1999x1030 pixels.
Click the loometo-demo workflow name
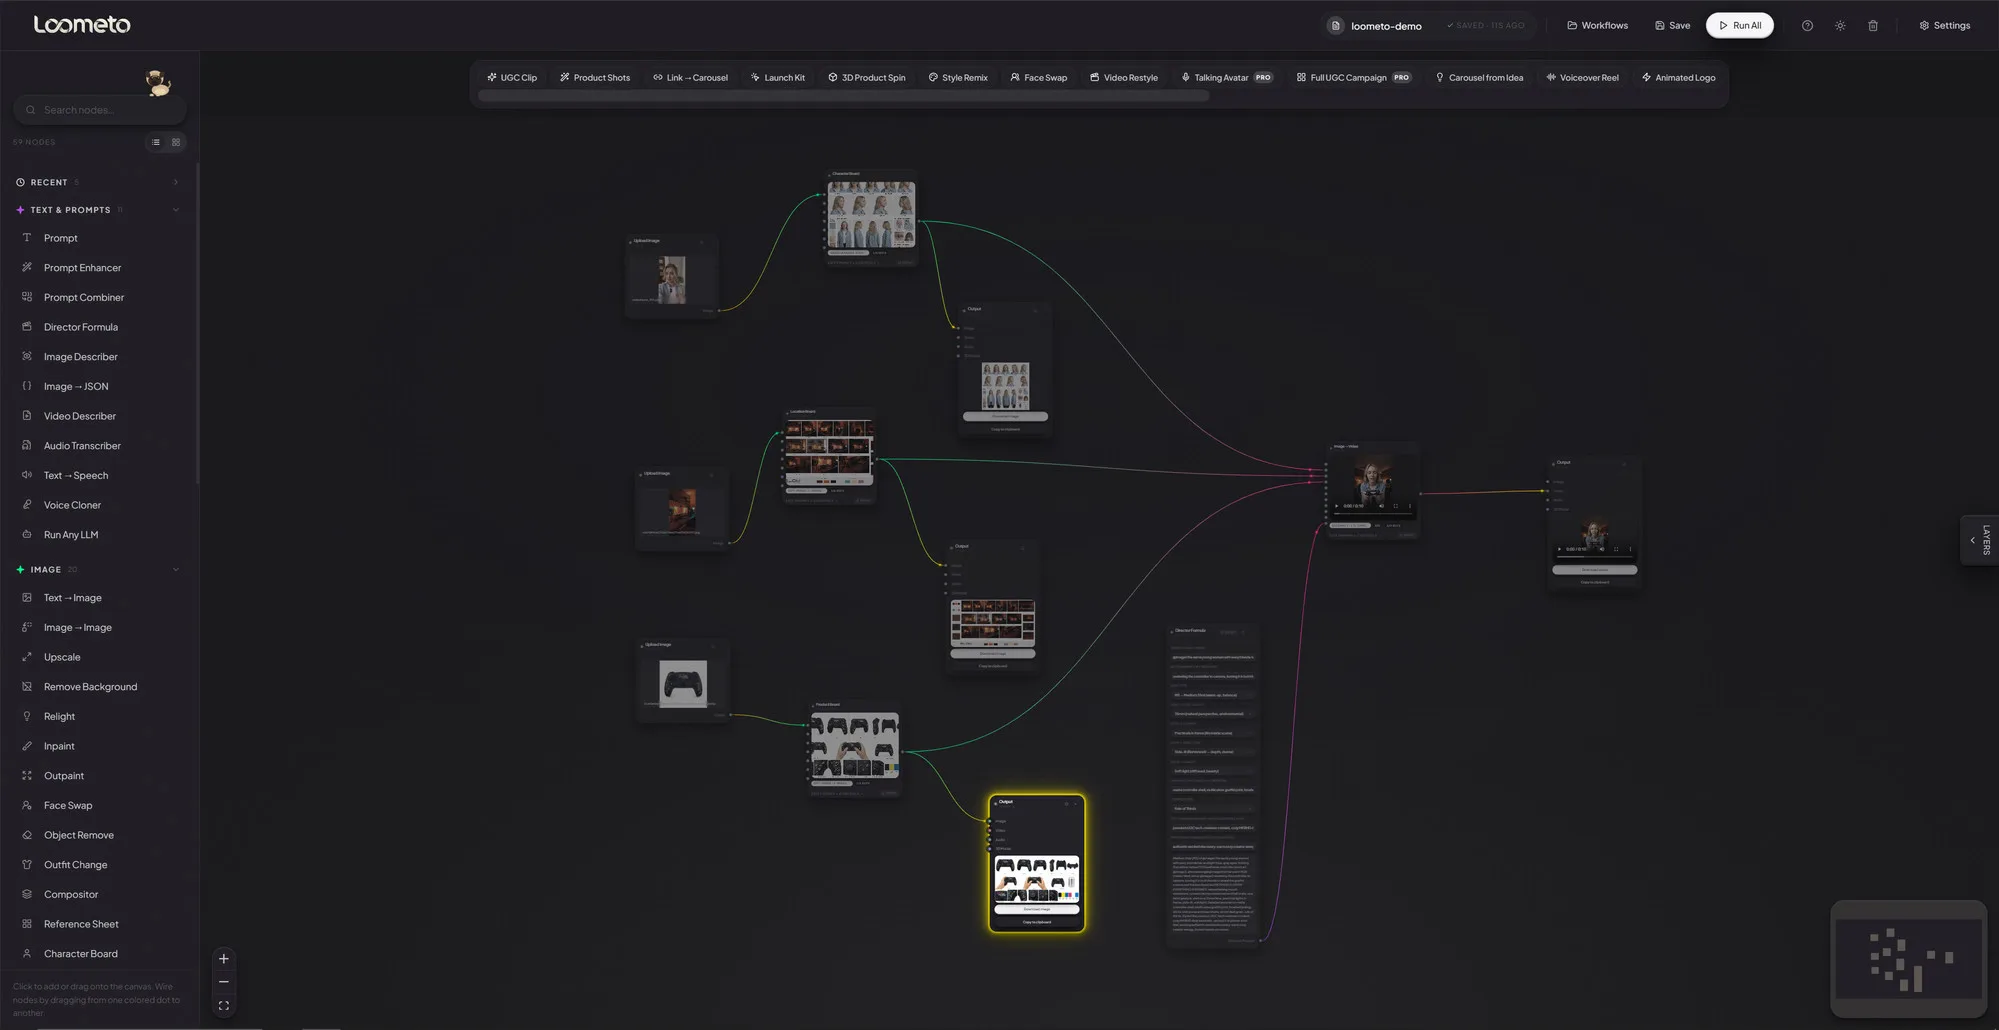tap(1386, 26)
